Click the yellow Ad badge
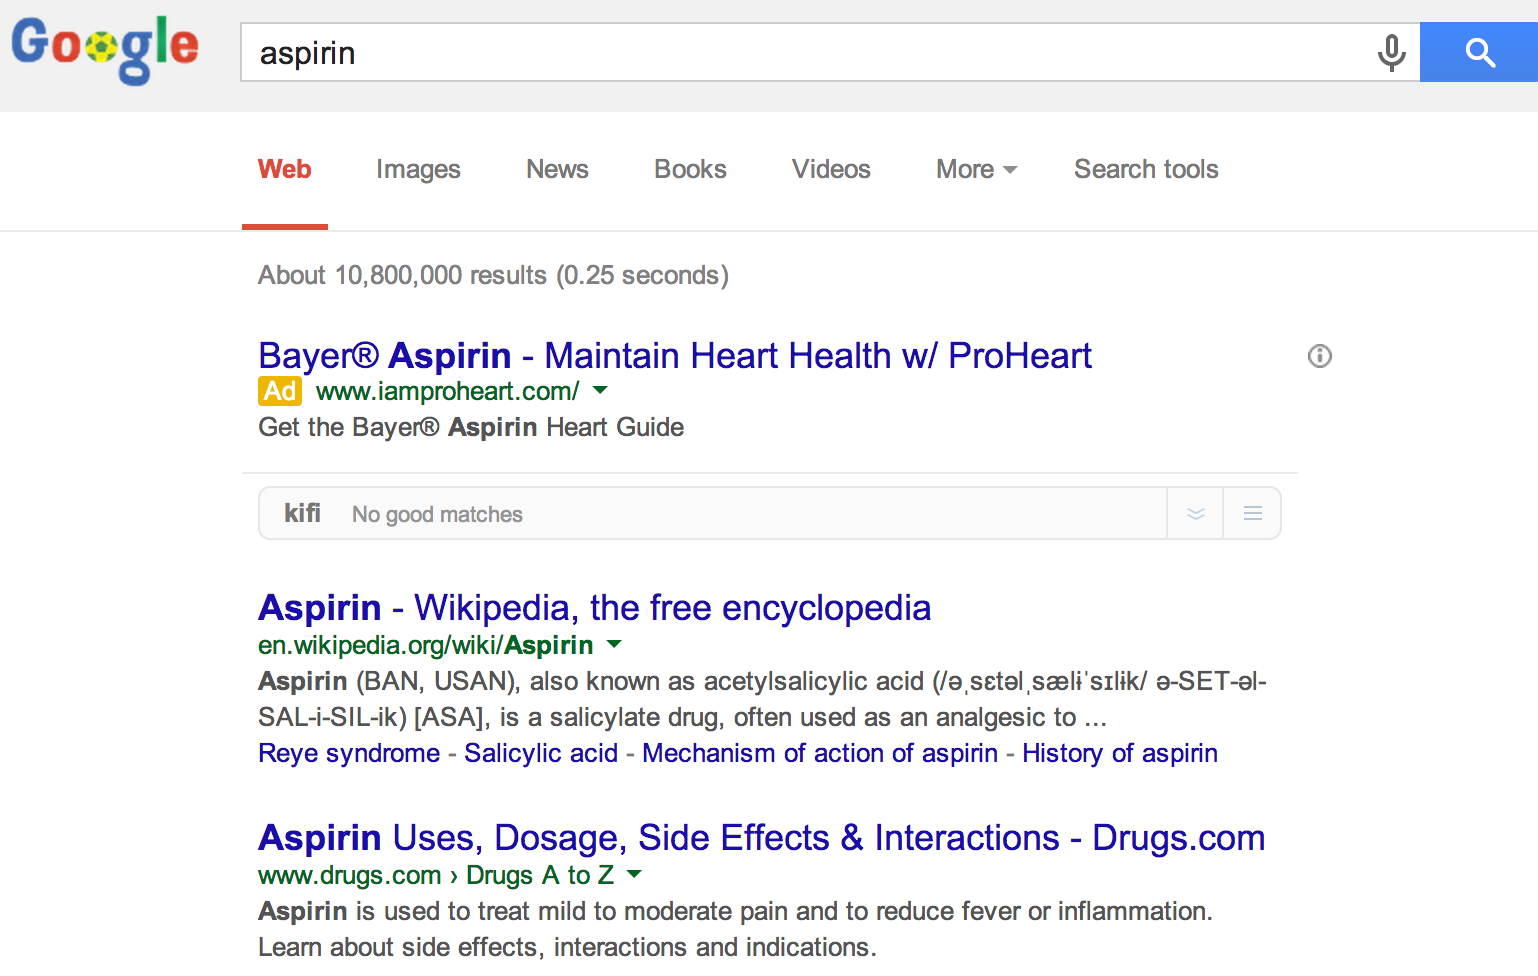Screen dimensions: 1538x976 [280, 391]
